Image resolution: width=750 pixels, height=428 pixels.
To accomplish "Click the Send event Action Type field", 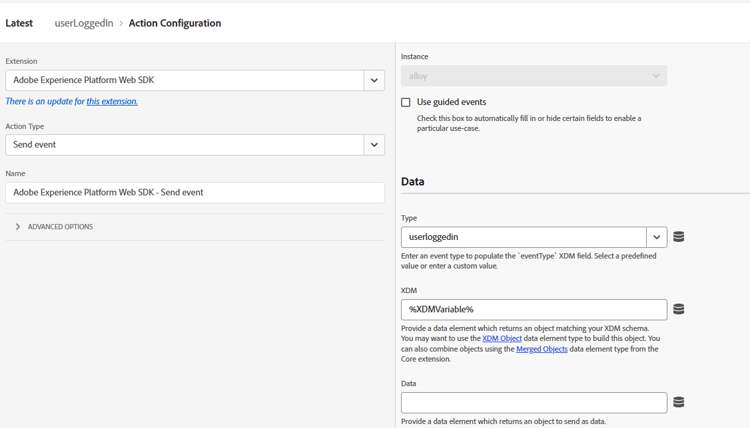I will tap(184, 145).
